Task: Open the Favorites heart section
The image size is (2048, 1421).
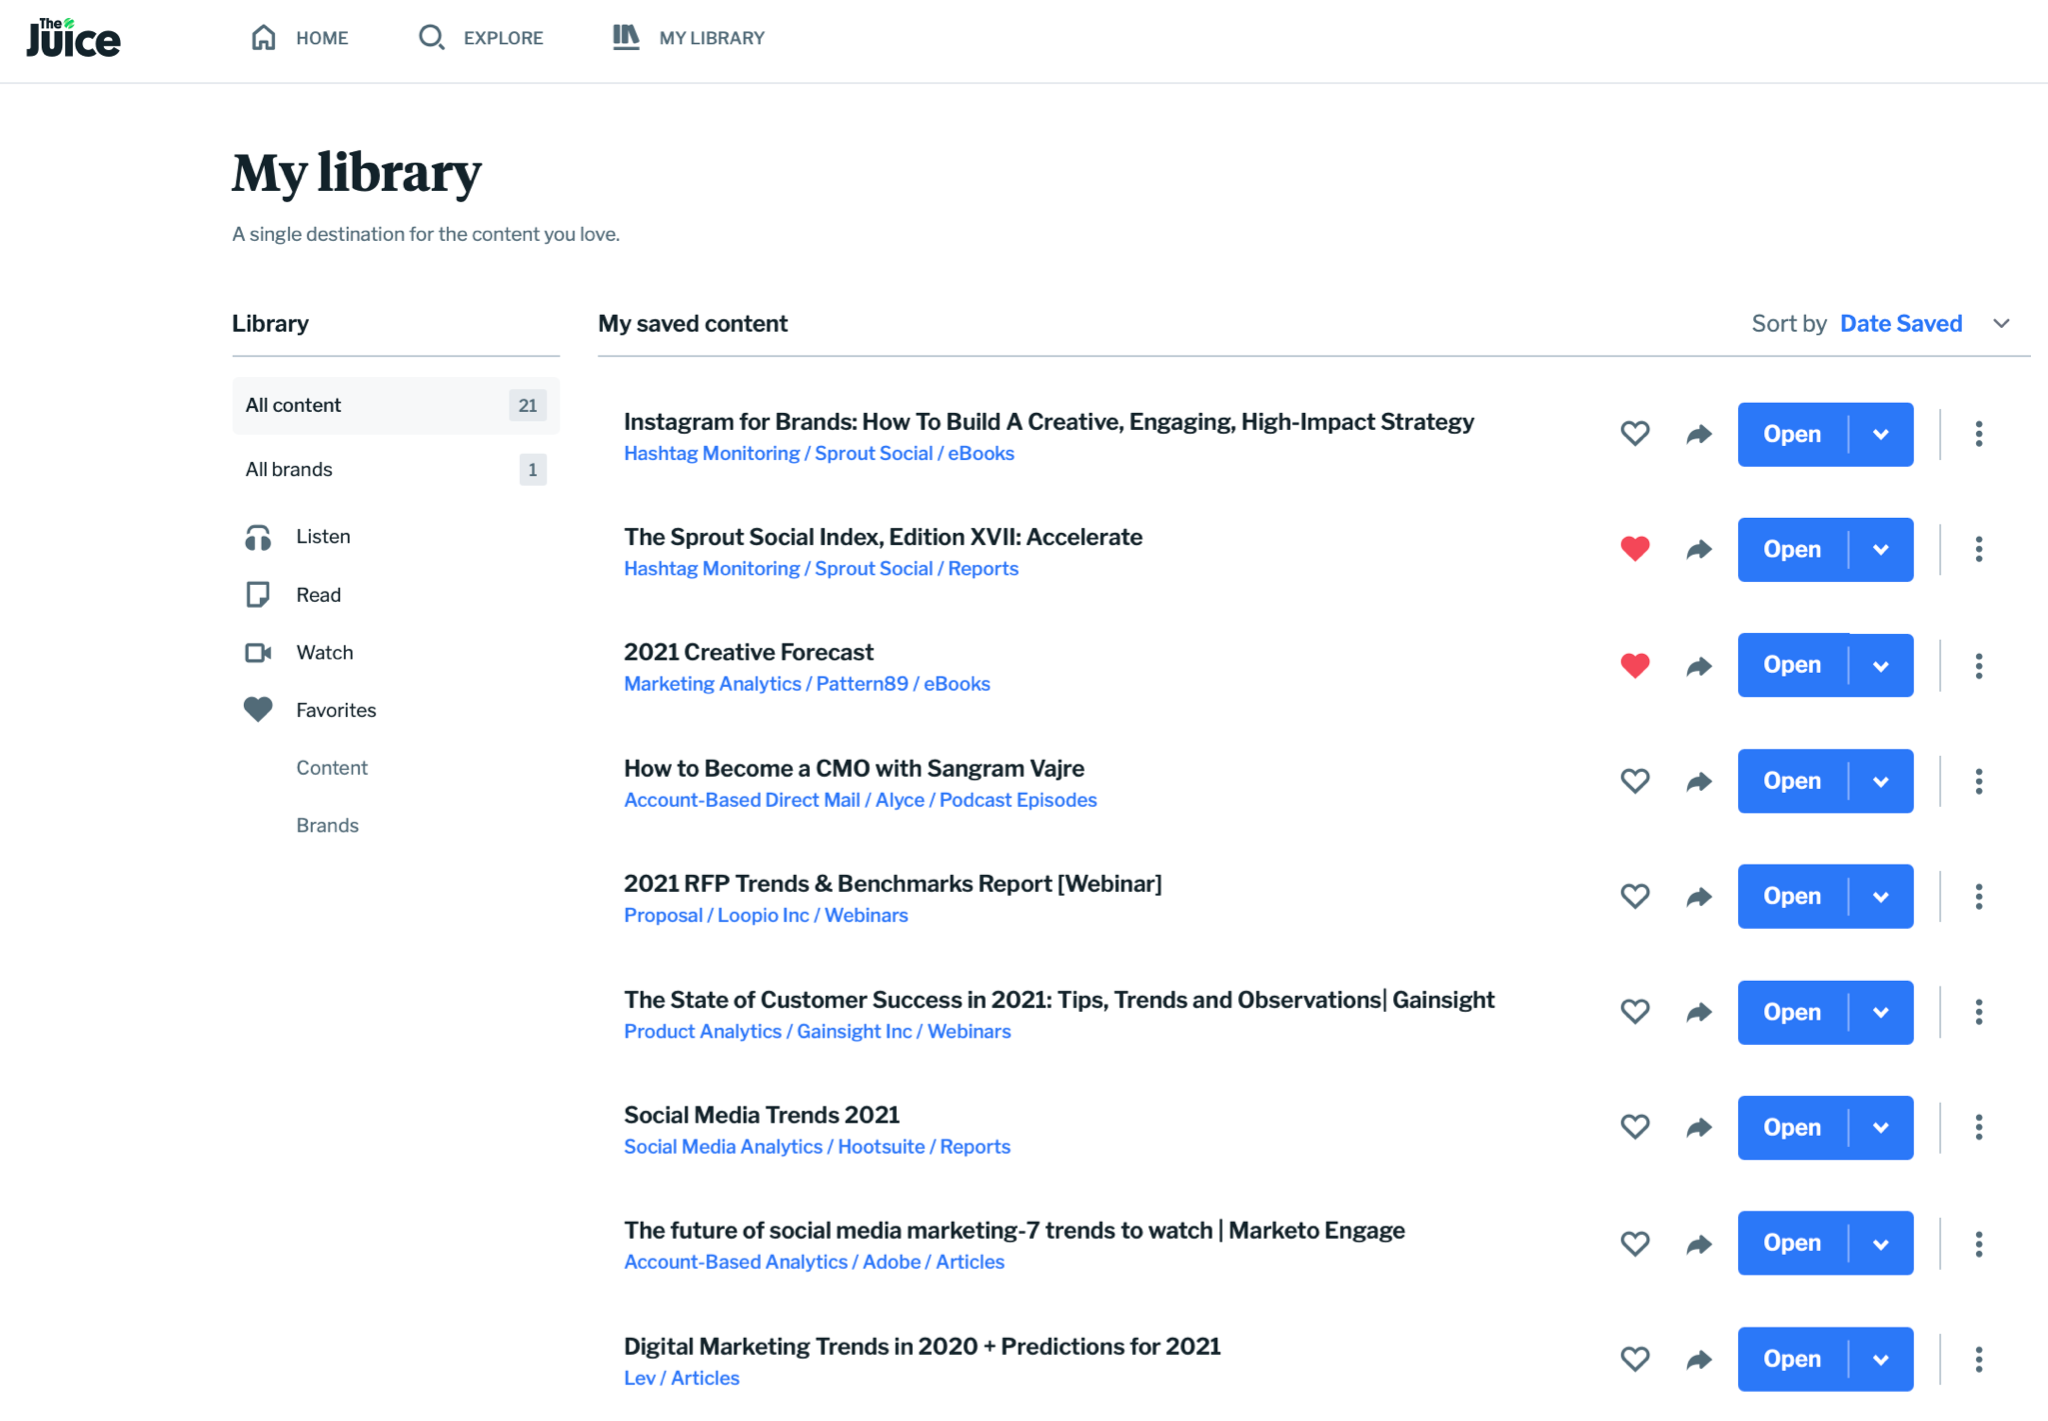Action: [x=258, y=710]
